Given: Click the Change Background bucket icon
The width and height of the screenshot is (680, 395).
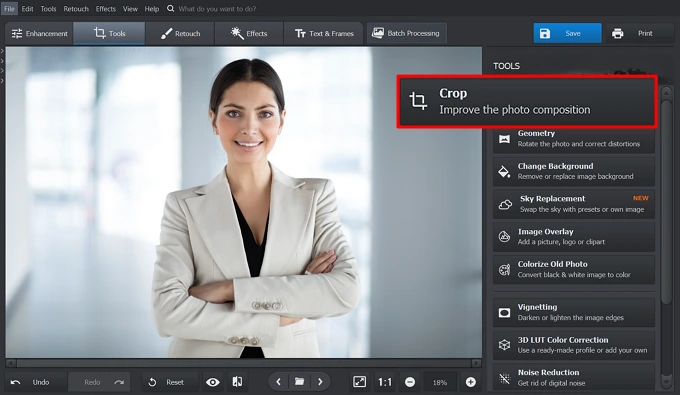Looking at the screenshot, I should 504,172.
